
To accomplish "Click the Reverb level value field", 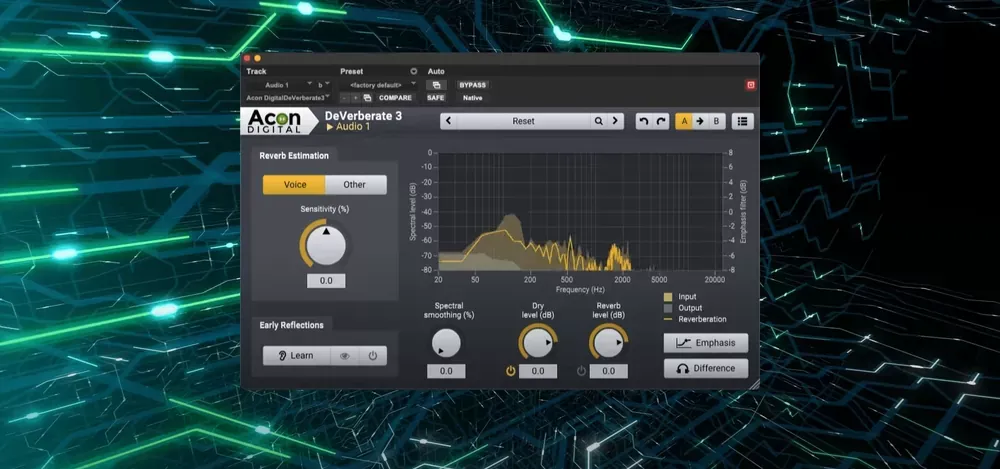I will 608,371.
